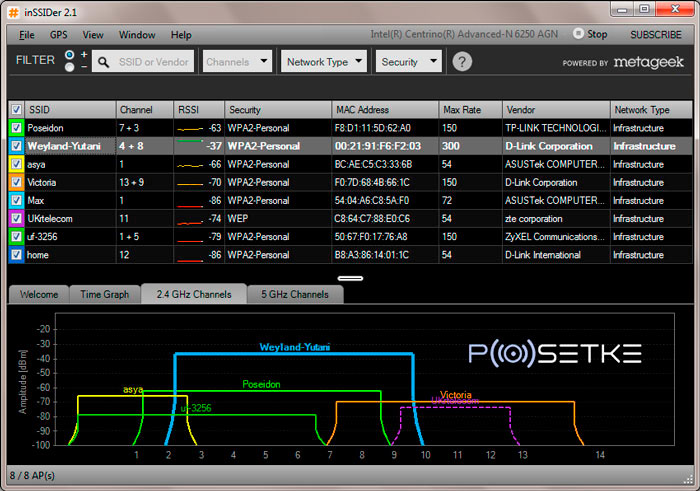
Task: Uncheck the UKrtelecom network checkbox
Action: [x=16, y=218]
